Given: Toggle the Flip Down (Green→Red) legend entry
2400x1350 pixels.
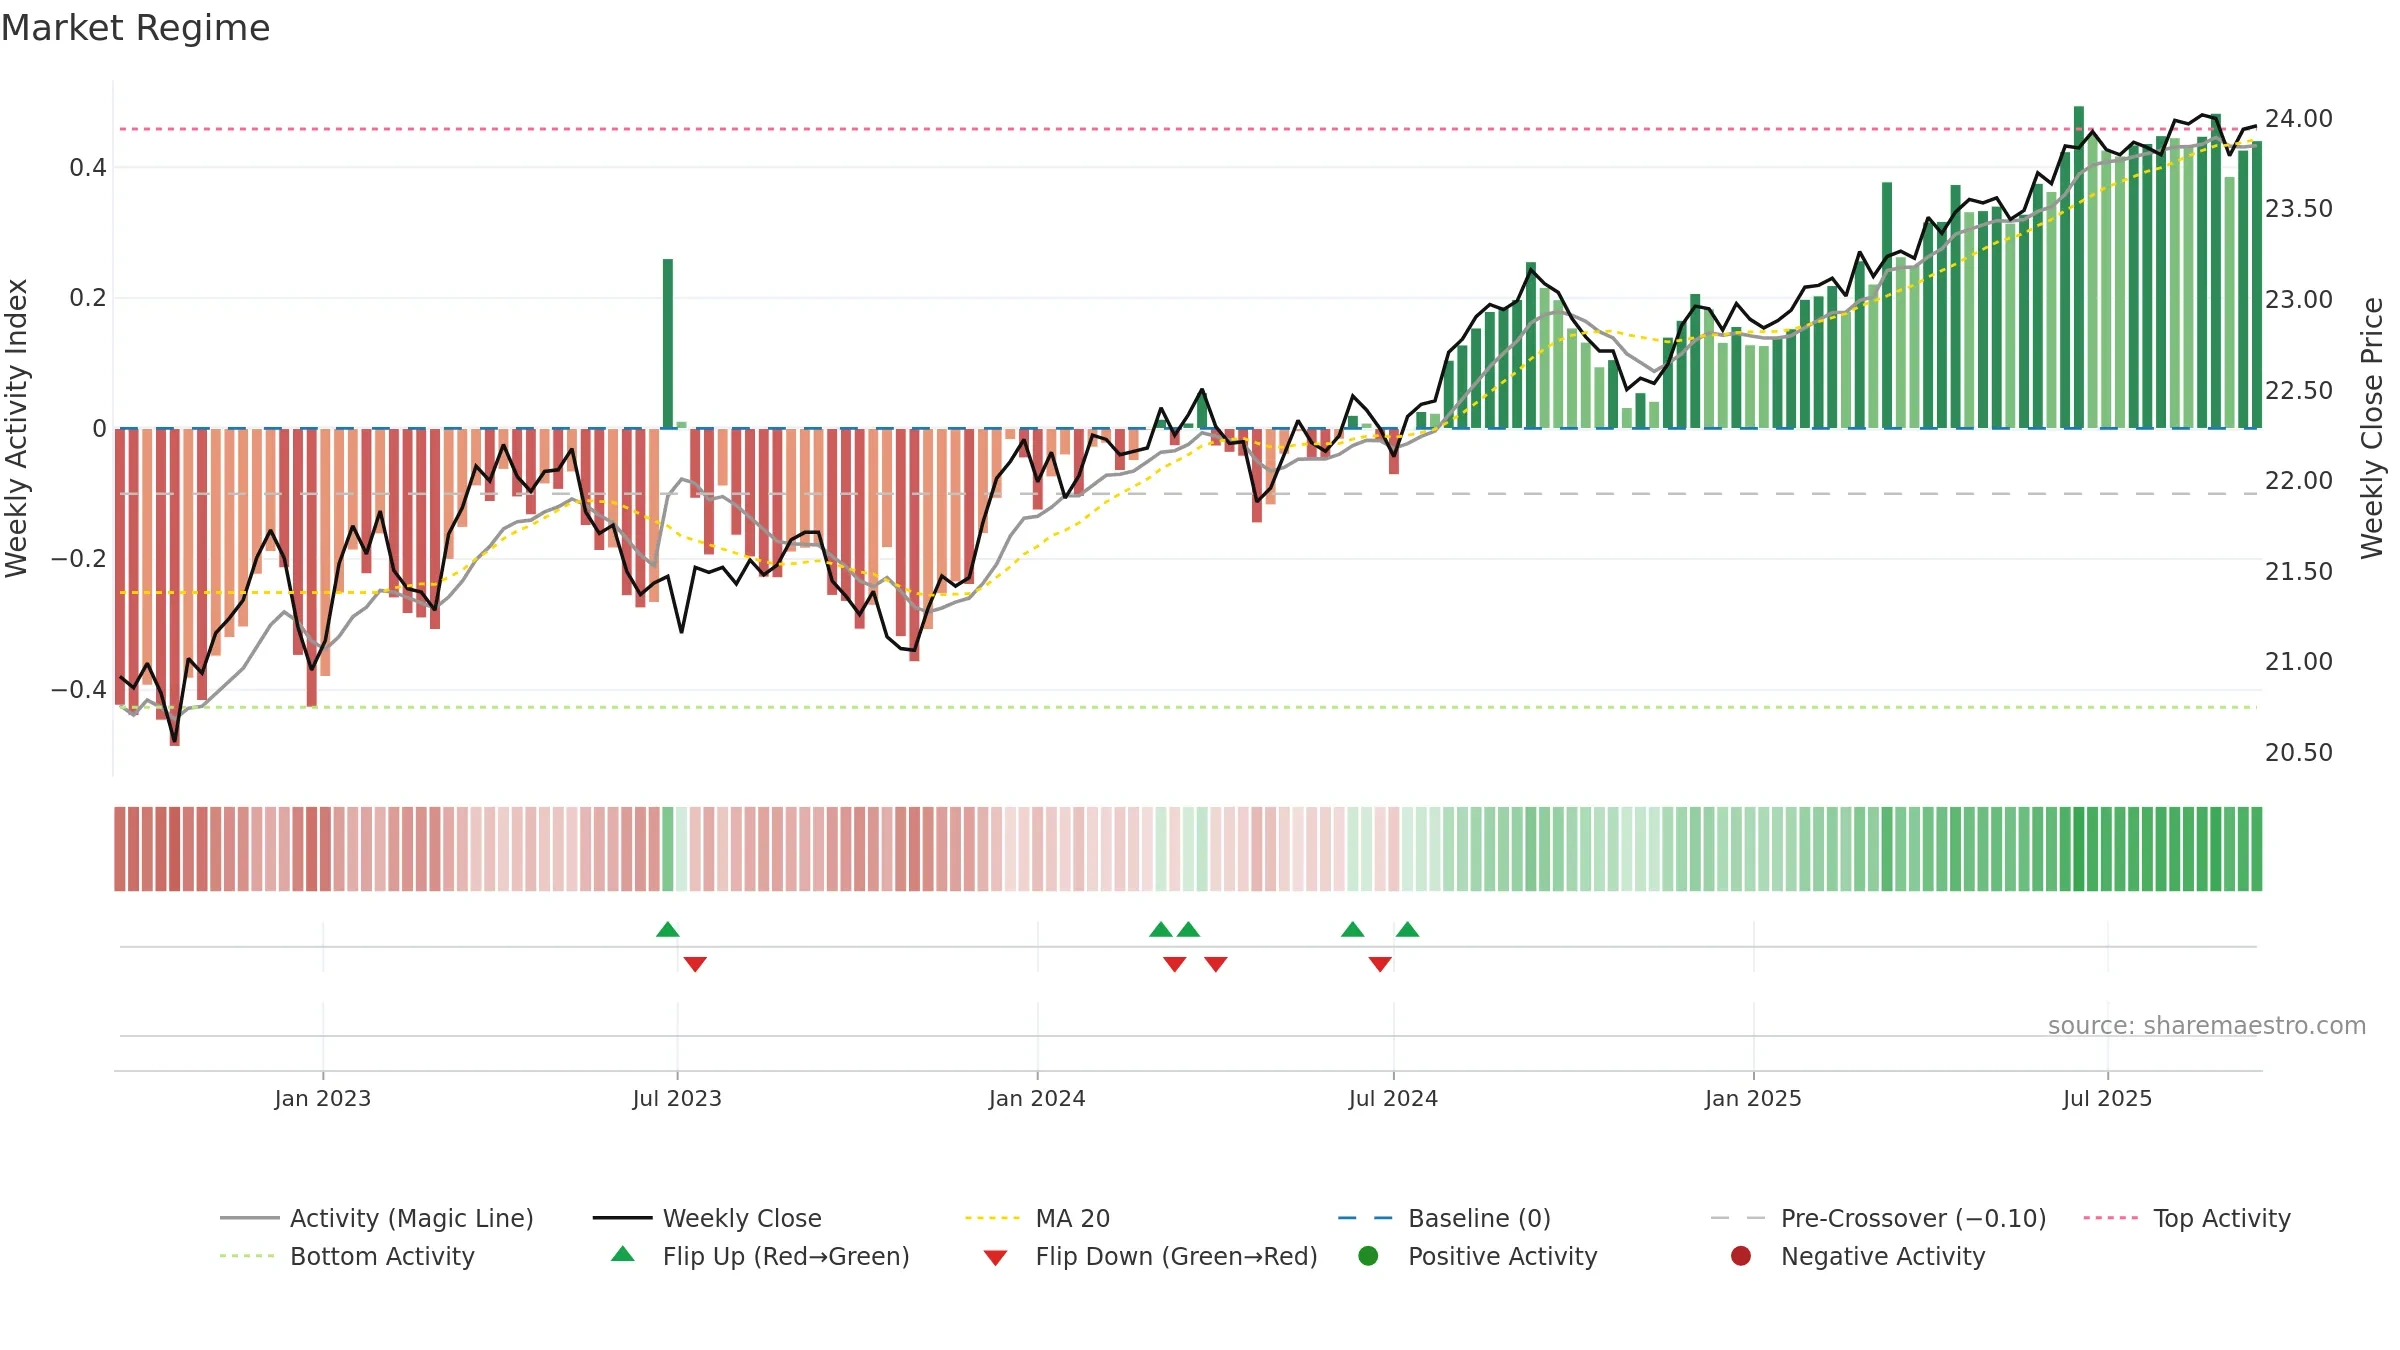Looking at the screenshot, I should pos(1150,1256).
